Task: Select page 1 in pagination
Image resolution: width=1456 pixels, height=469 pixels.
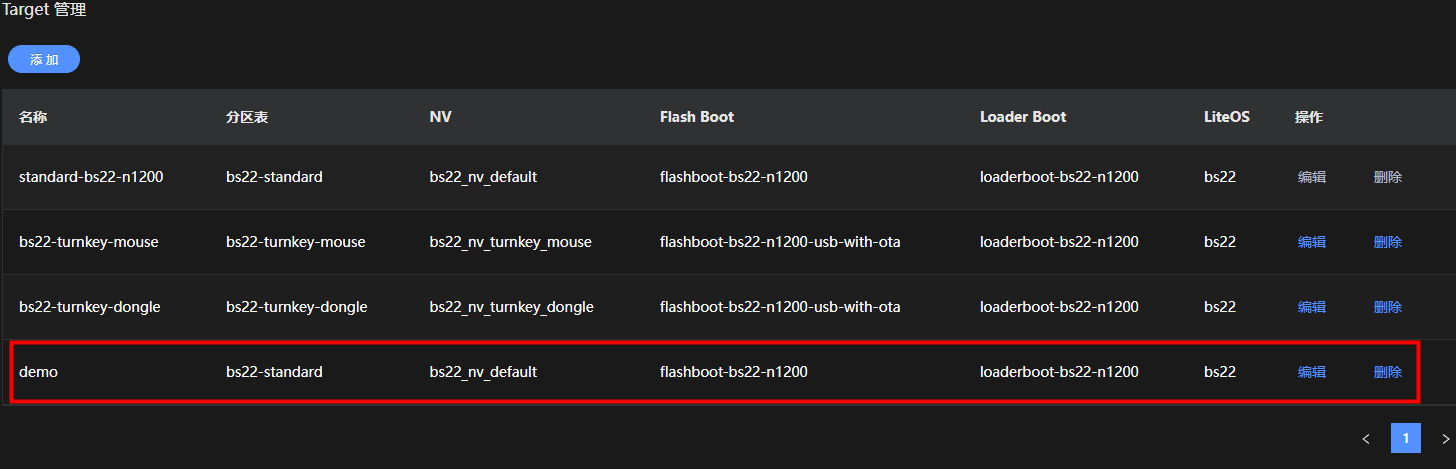Action: [1405, 438]
